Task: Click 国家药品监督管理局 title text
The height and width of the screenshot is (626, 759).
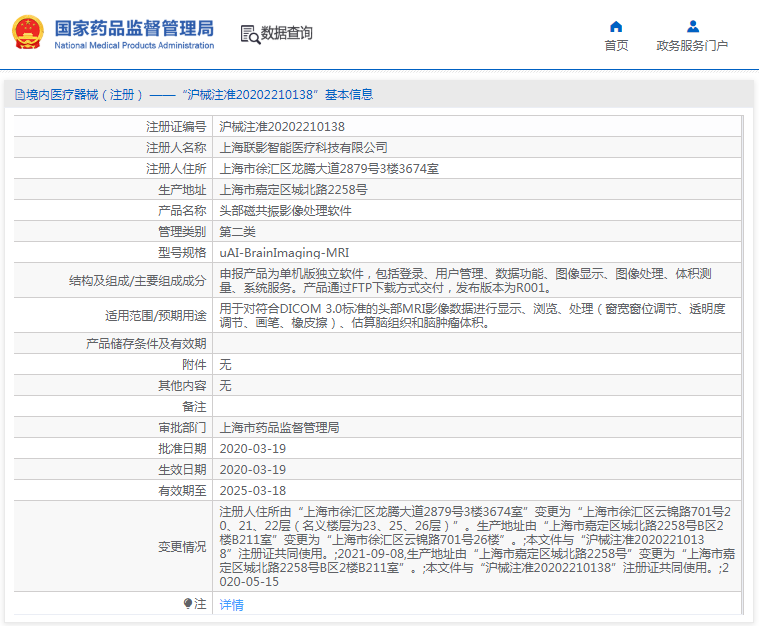Action: (x=134, y=28)
